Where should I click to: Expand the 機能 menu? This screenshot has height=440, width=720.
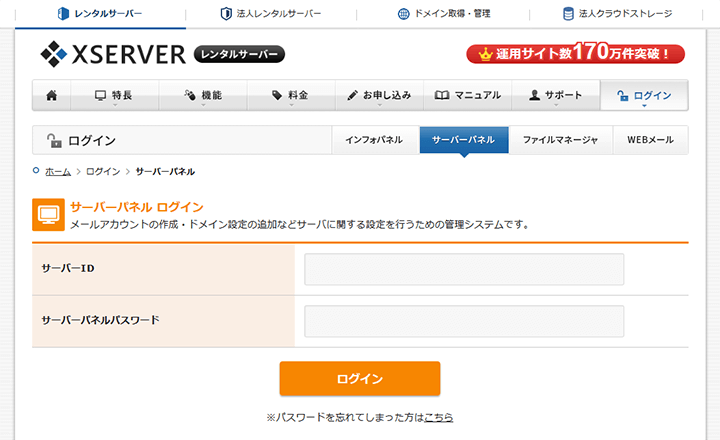pos(203,95)
